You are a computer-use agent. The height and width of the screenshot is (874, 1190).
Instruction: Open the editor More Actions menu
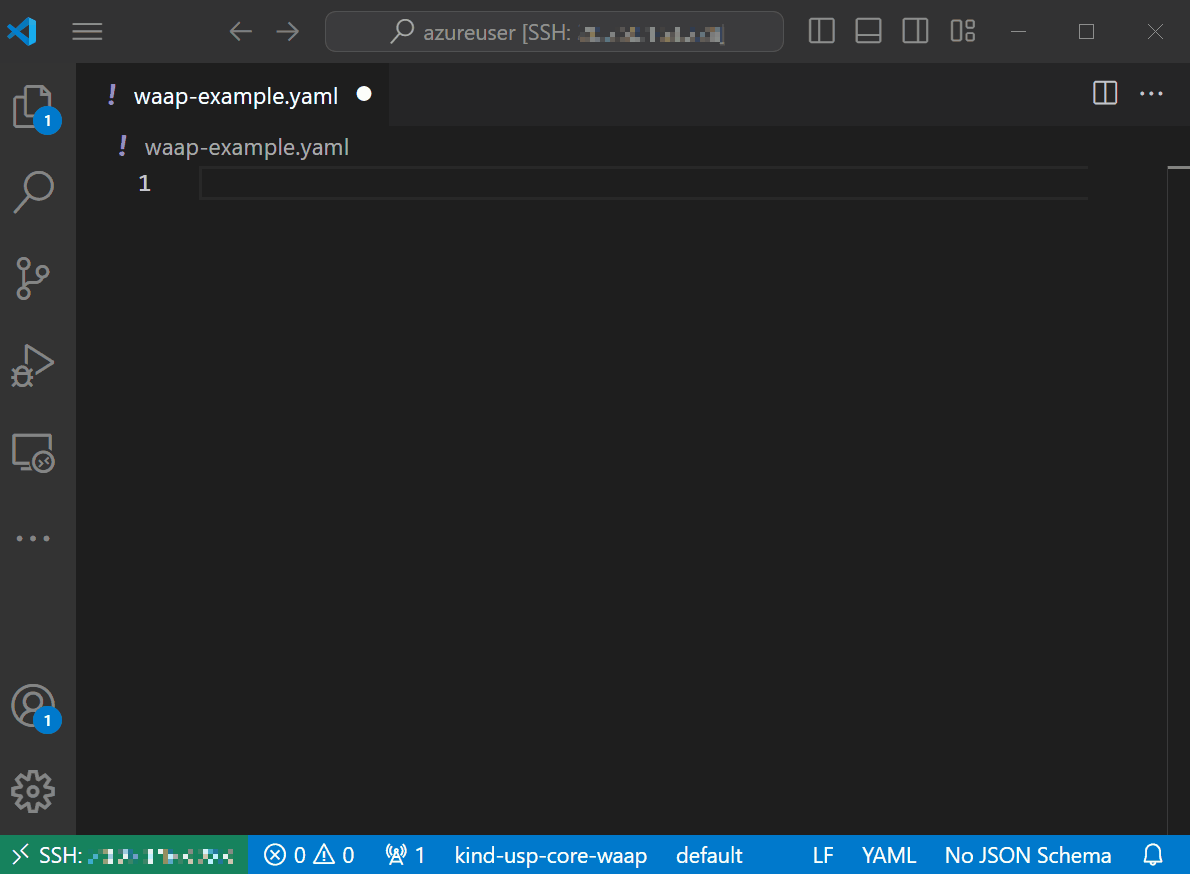coord(1152,94)
